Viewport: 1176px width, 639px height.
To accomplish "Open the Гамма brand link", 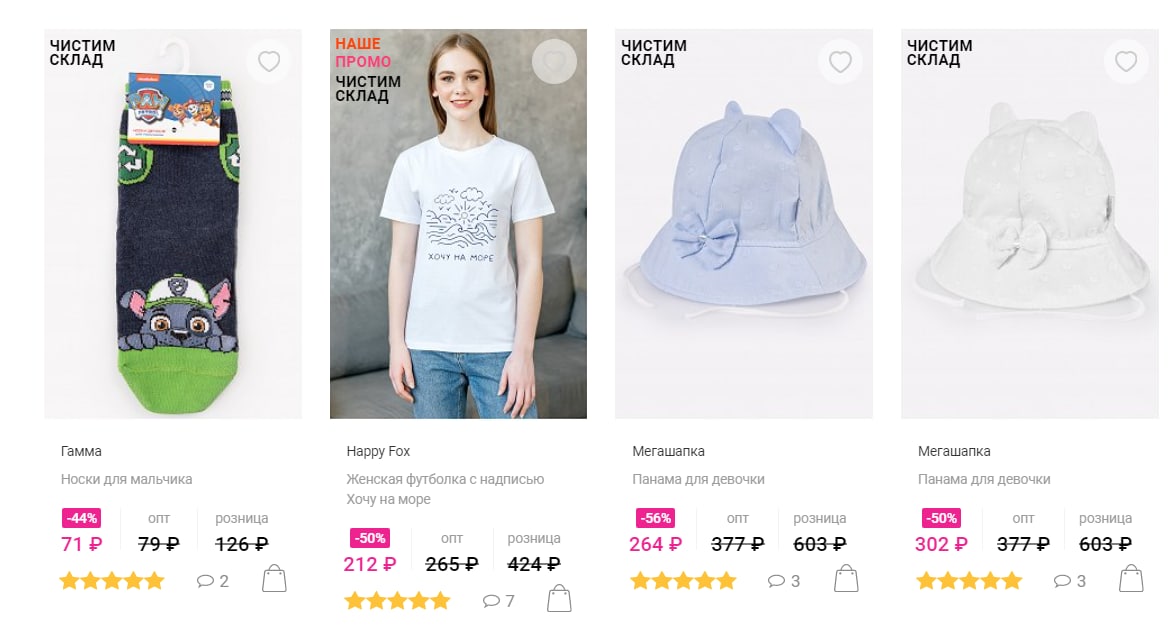I will 81,452.
